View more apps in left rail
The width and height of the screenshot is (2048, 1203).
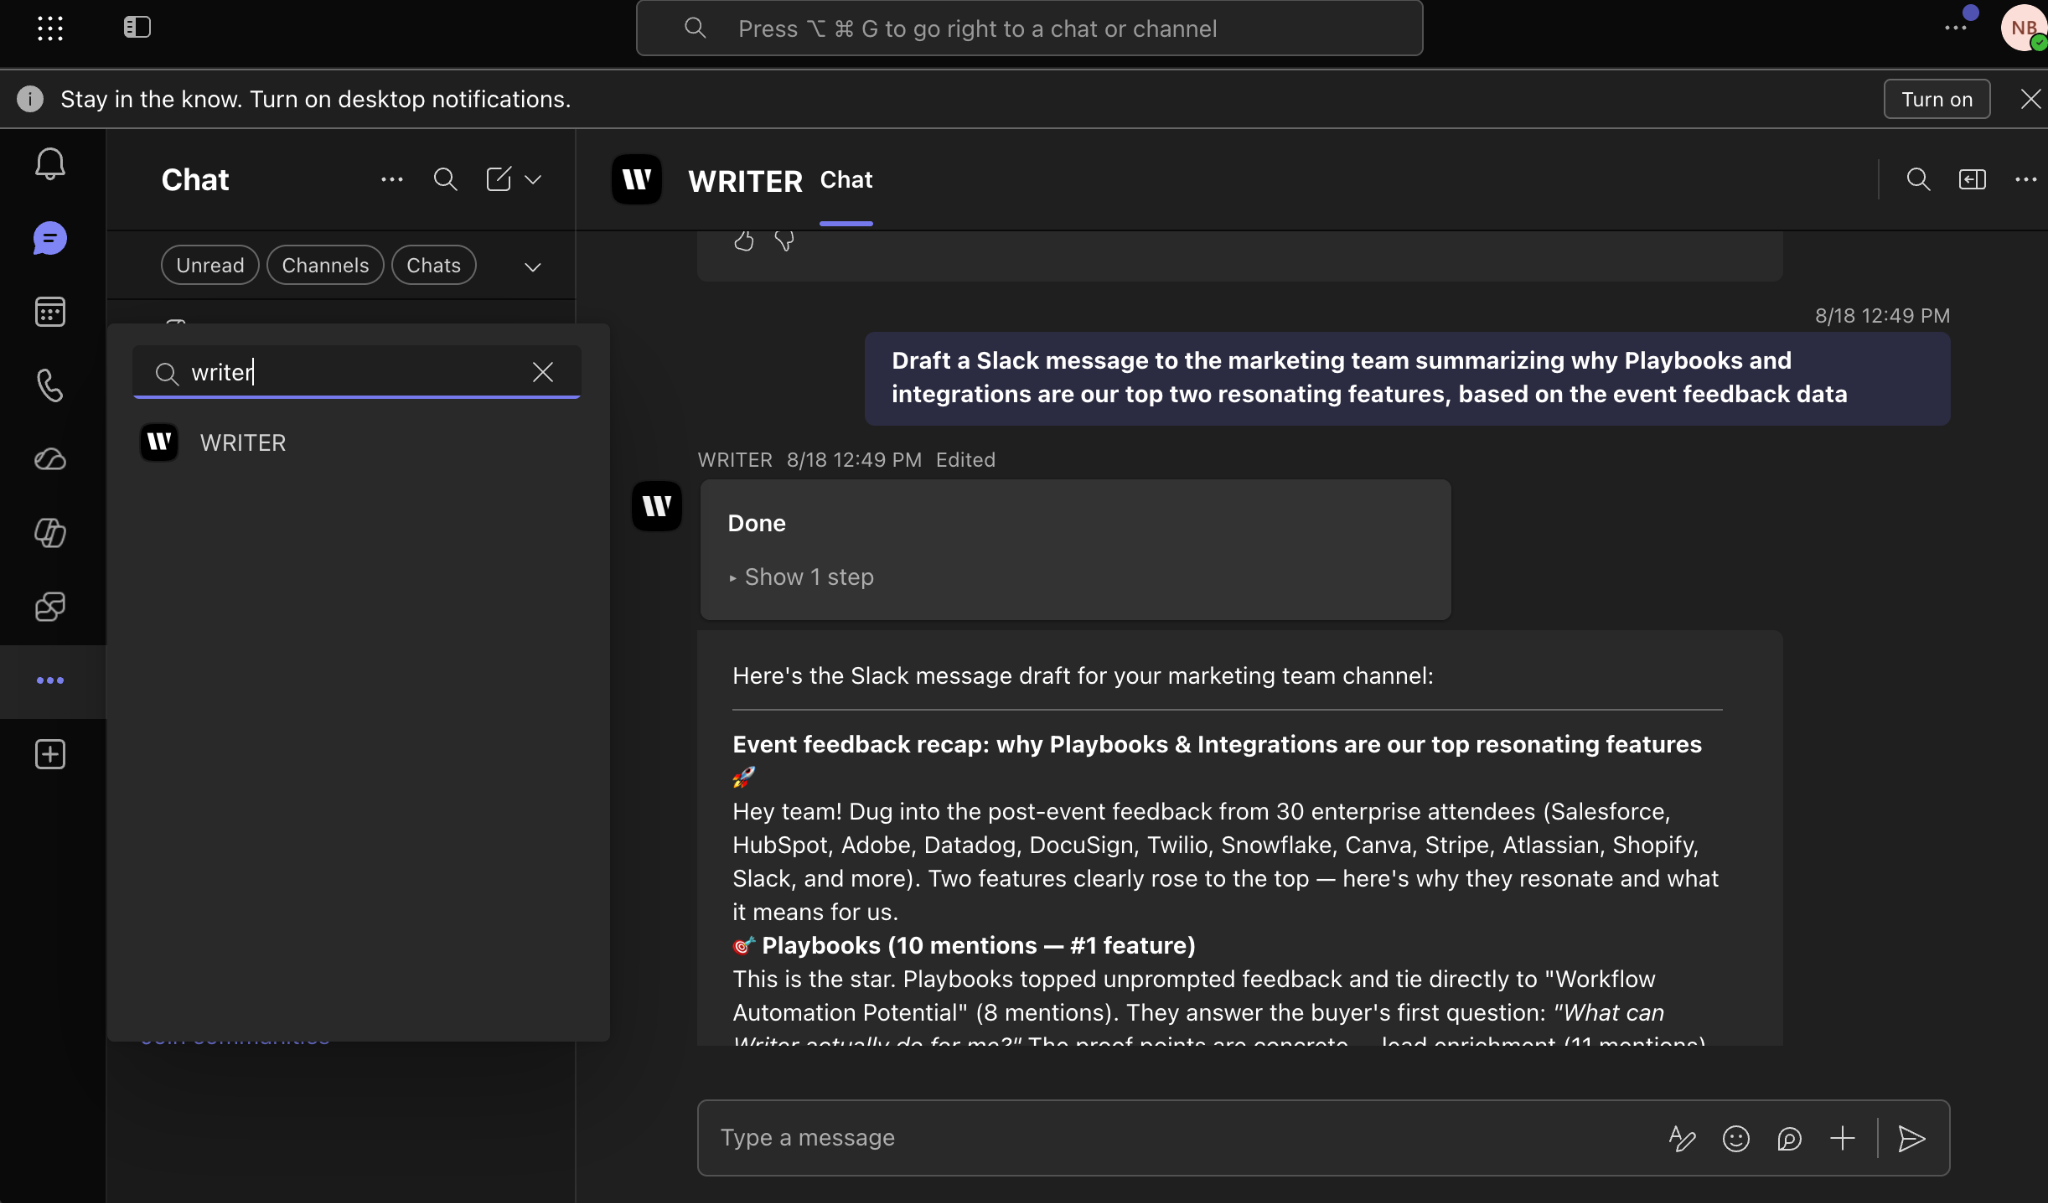[50, 680]
